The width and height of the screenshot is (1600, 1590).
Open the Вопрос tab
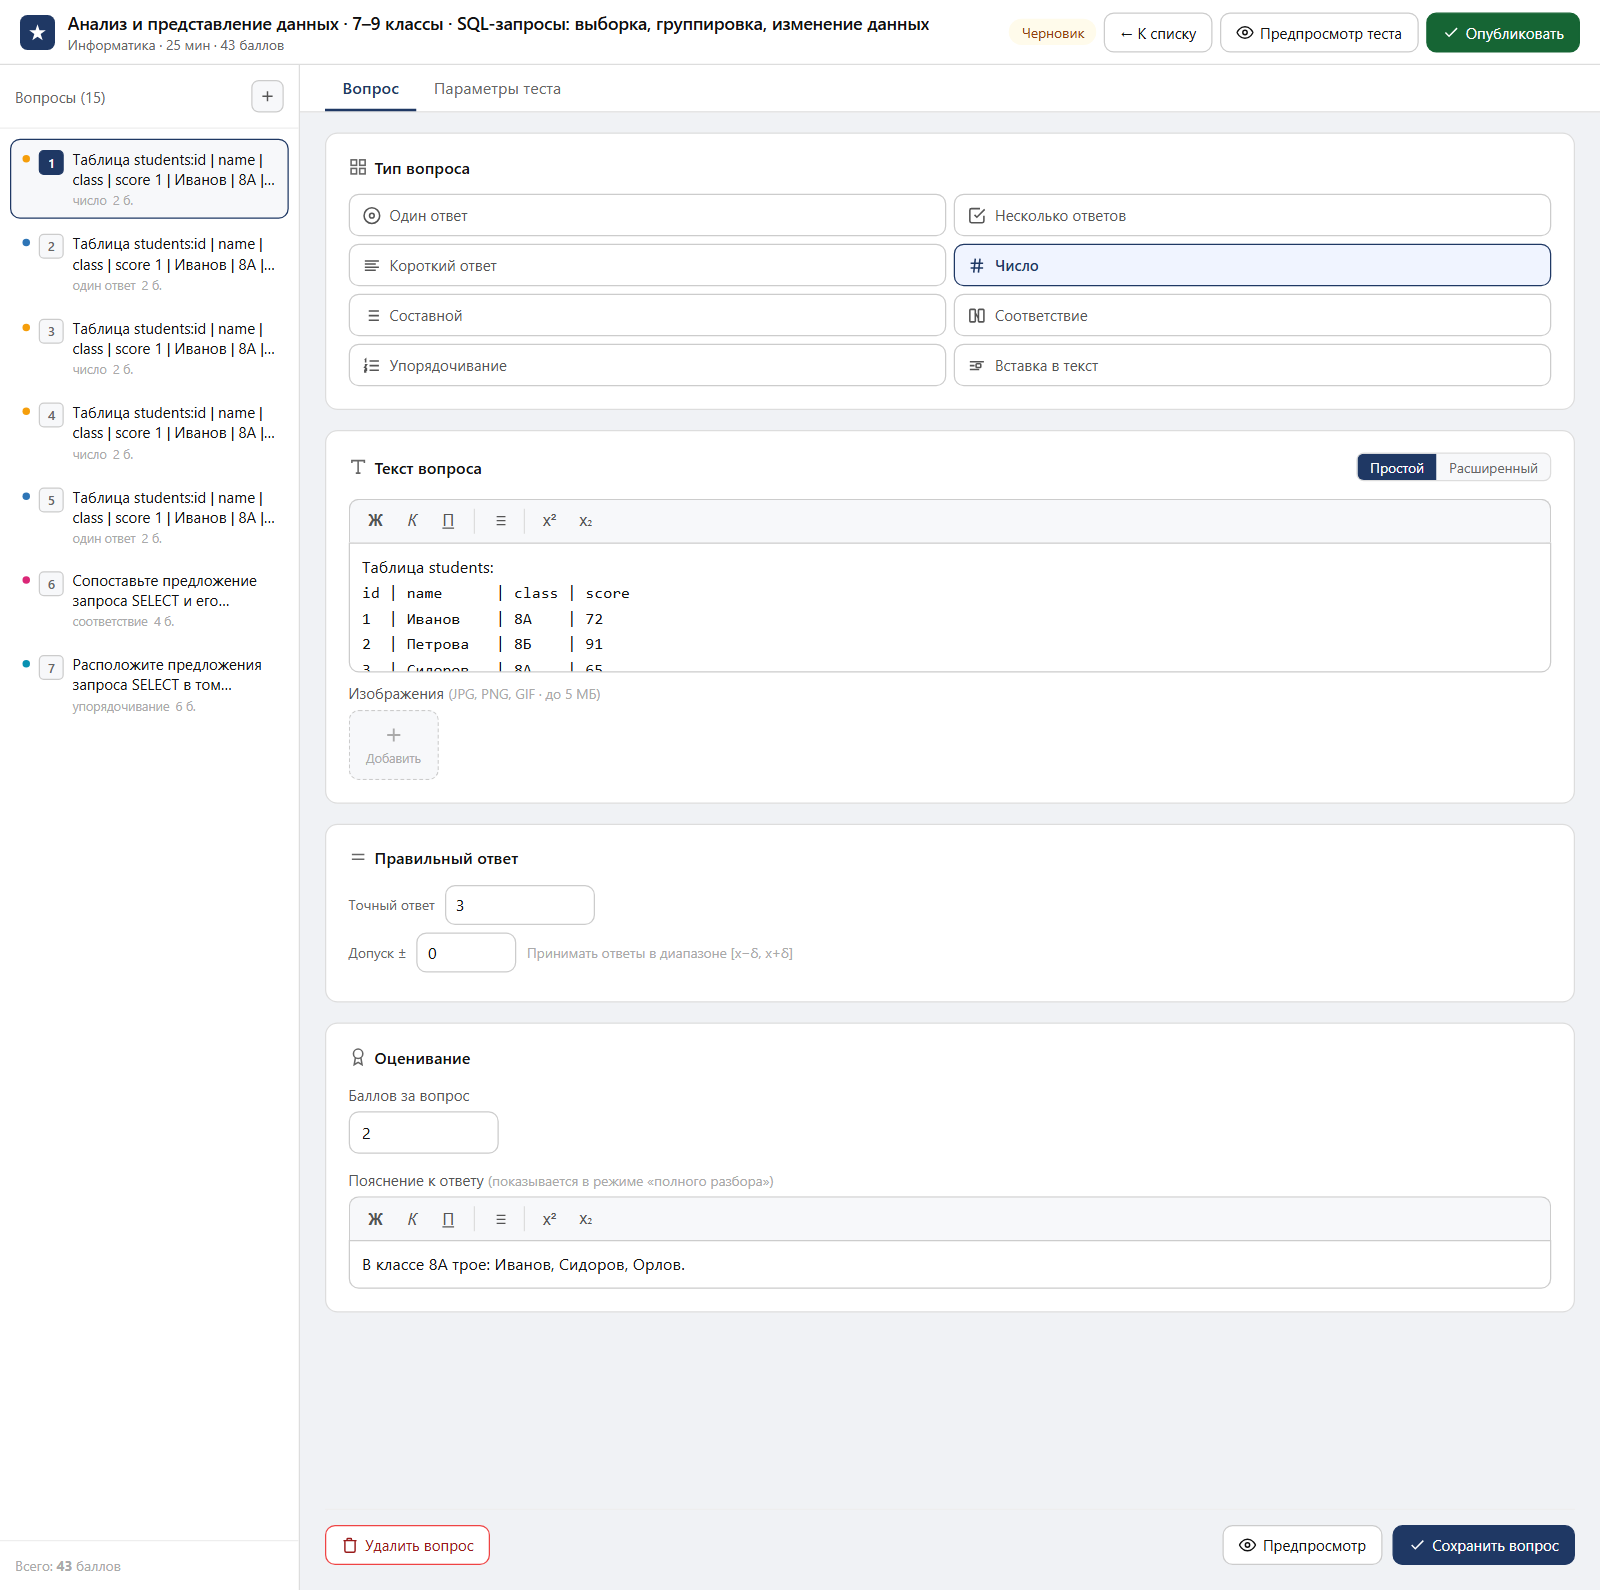click(371, 89)
